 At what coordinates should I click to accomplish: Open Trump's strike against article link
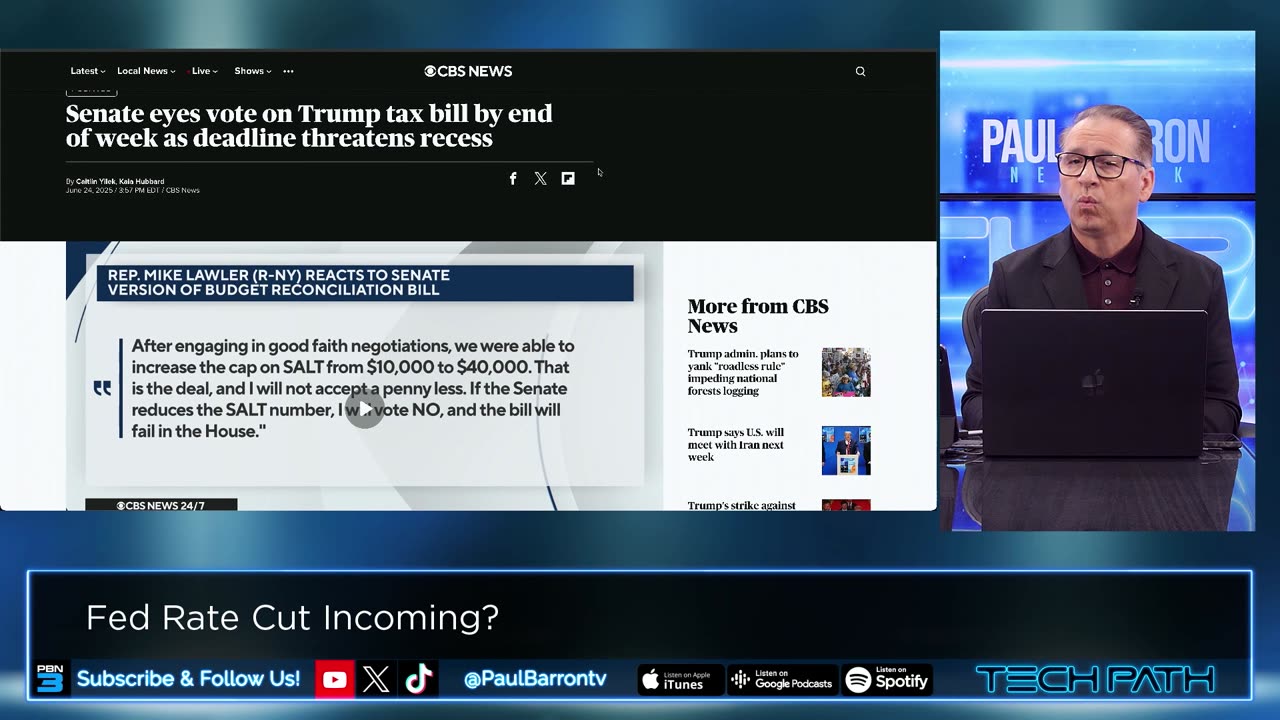(x=741, y=505)
